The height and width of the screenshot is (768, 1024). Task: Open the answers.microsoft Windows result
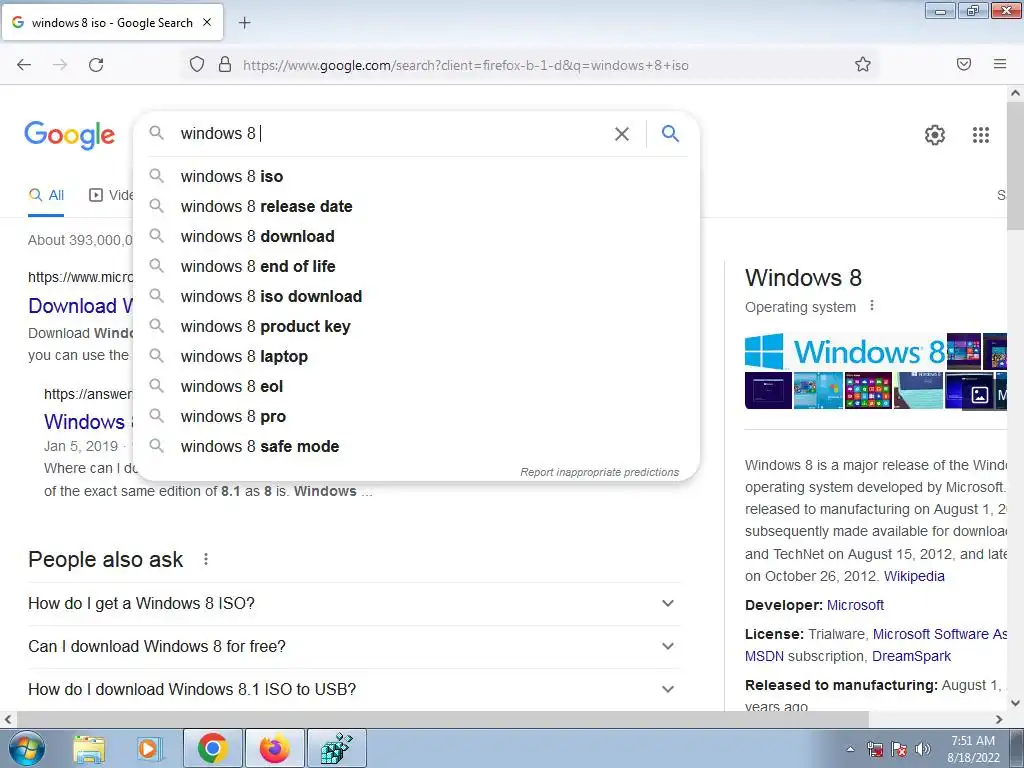[x=89, y=421]
